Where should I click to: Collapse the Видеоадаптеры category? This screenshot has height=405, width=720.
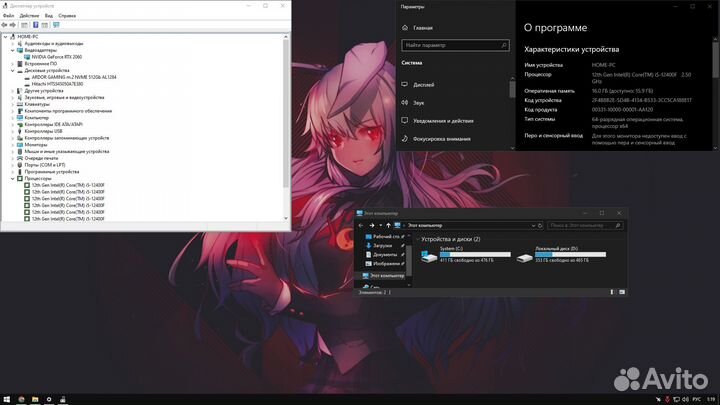coord(13,50)
